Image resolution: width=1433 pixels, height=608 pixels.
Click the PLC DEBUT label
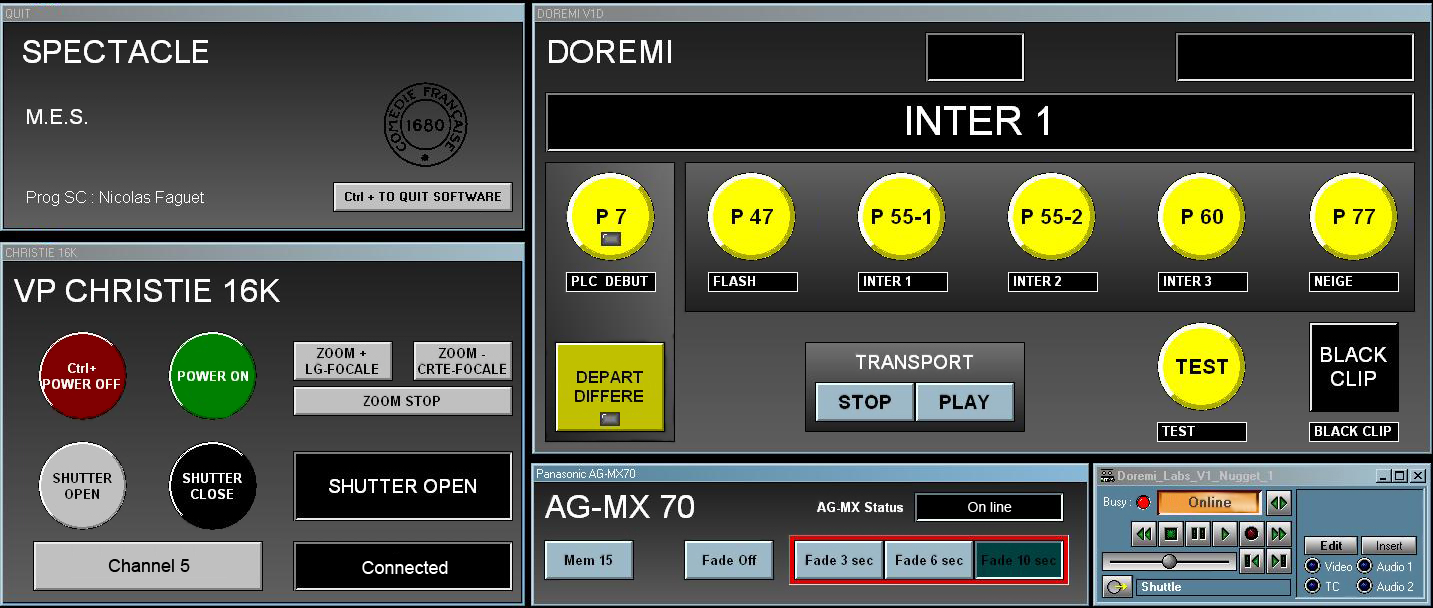(x=610, y=281)
